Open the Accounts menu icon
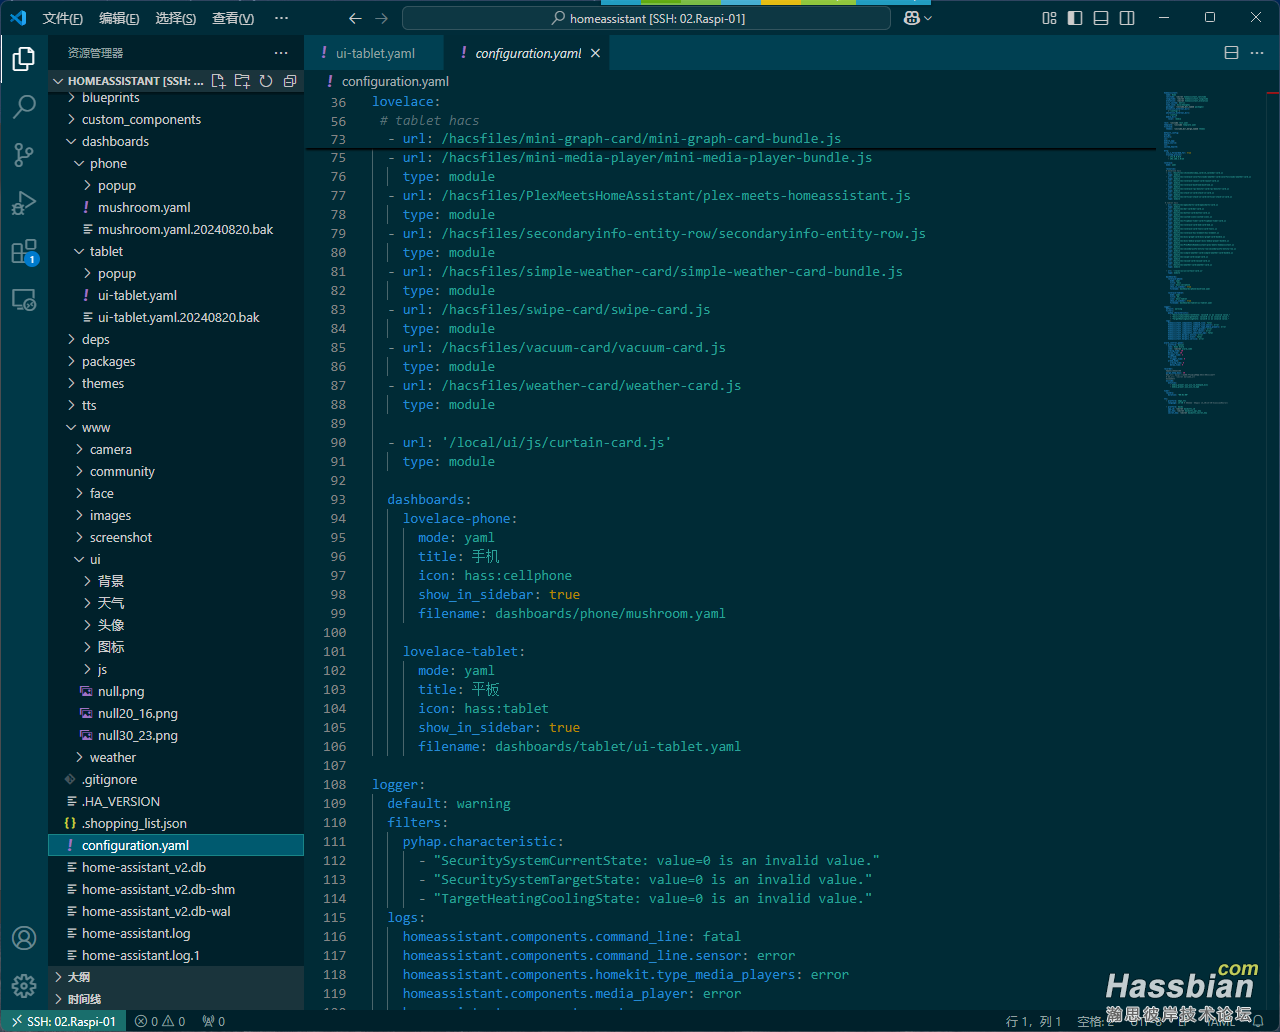This screenshot has height=1032, width=1280. tap(24, 938)
